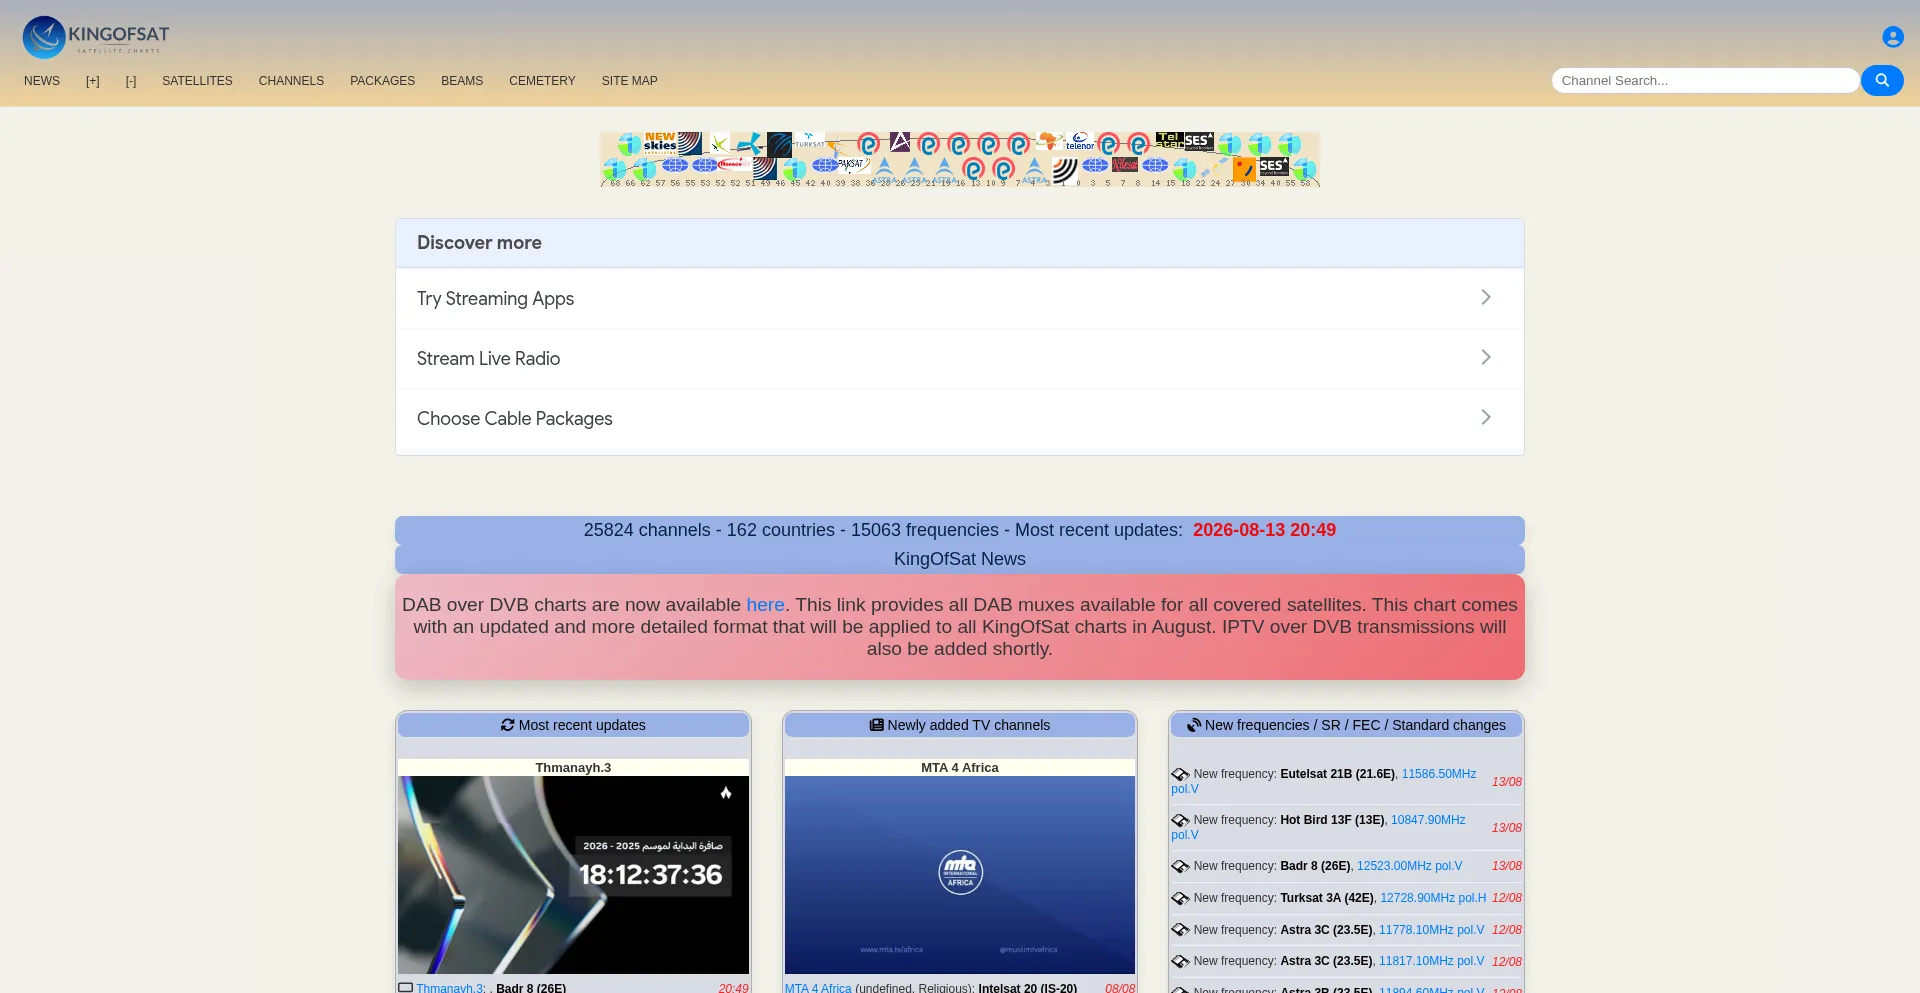Open the SITE MAP menu item
Viewport: 1920px width, 993px height.
click(629, 81)
